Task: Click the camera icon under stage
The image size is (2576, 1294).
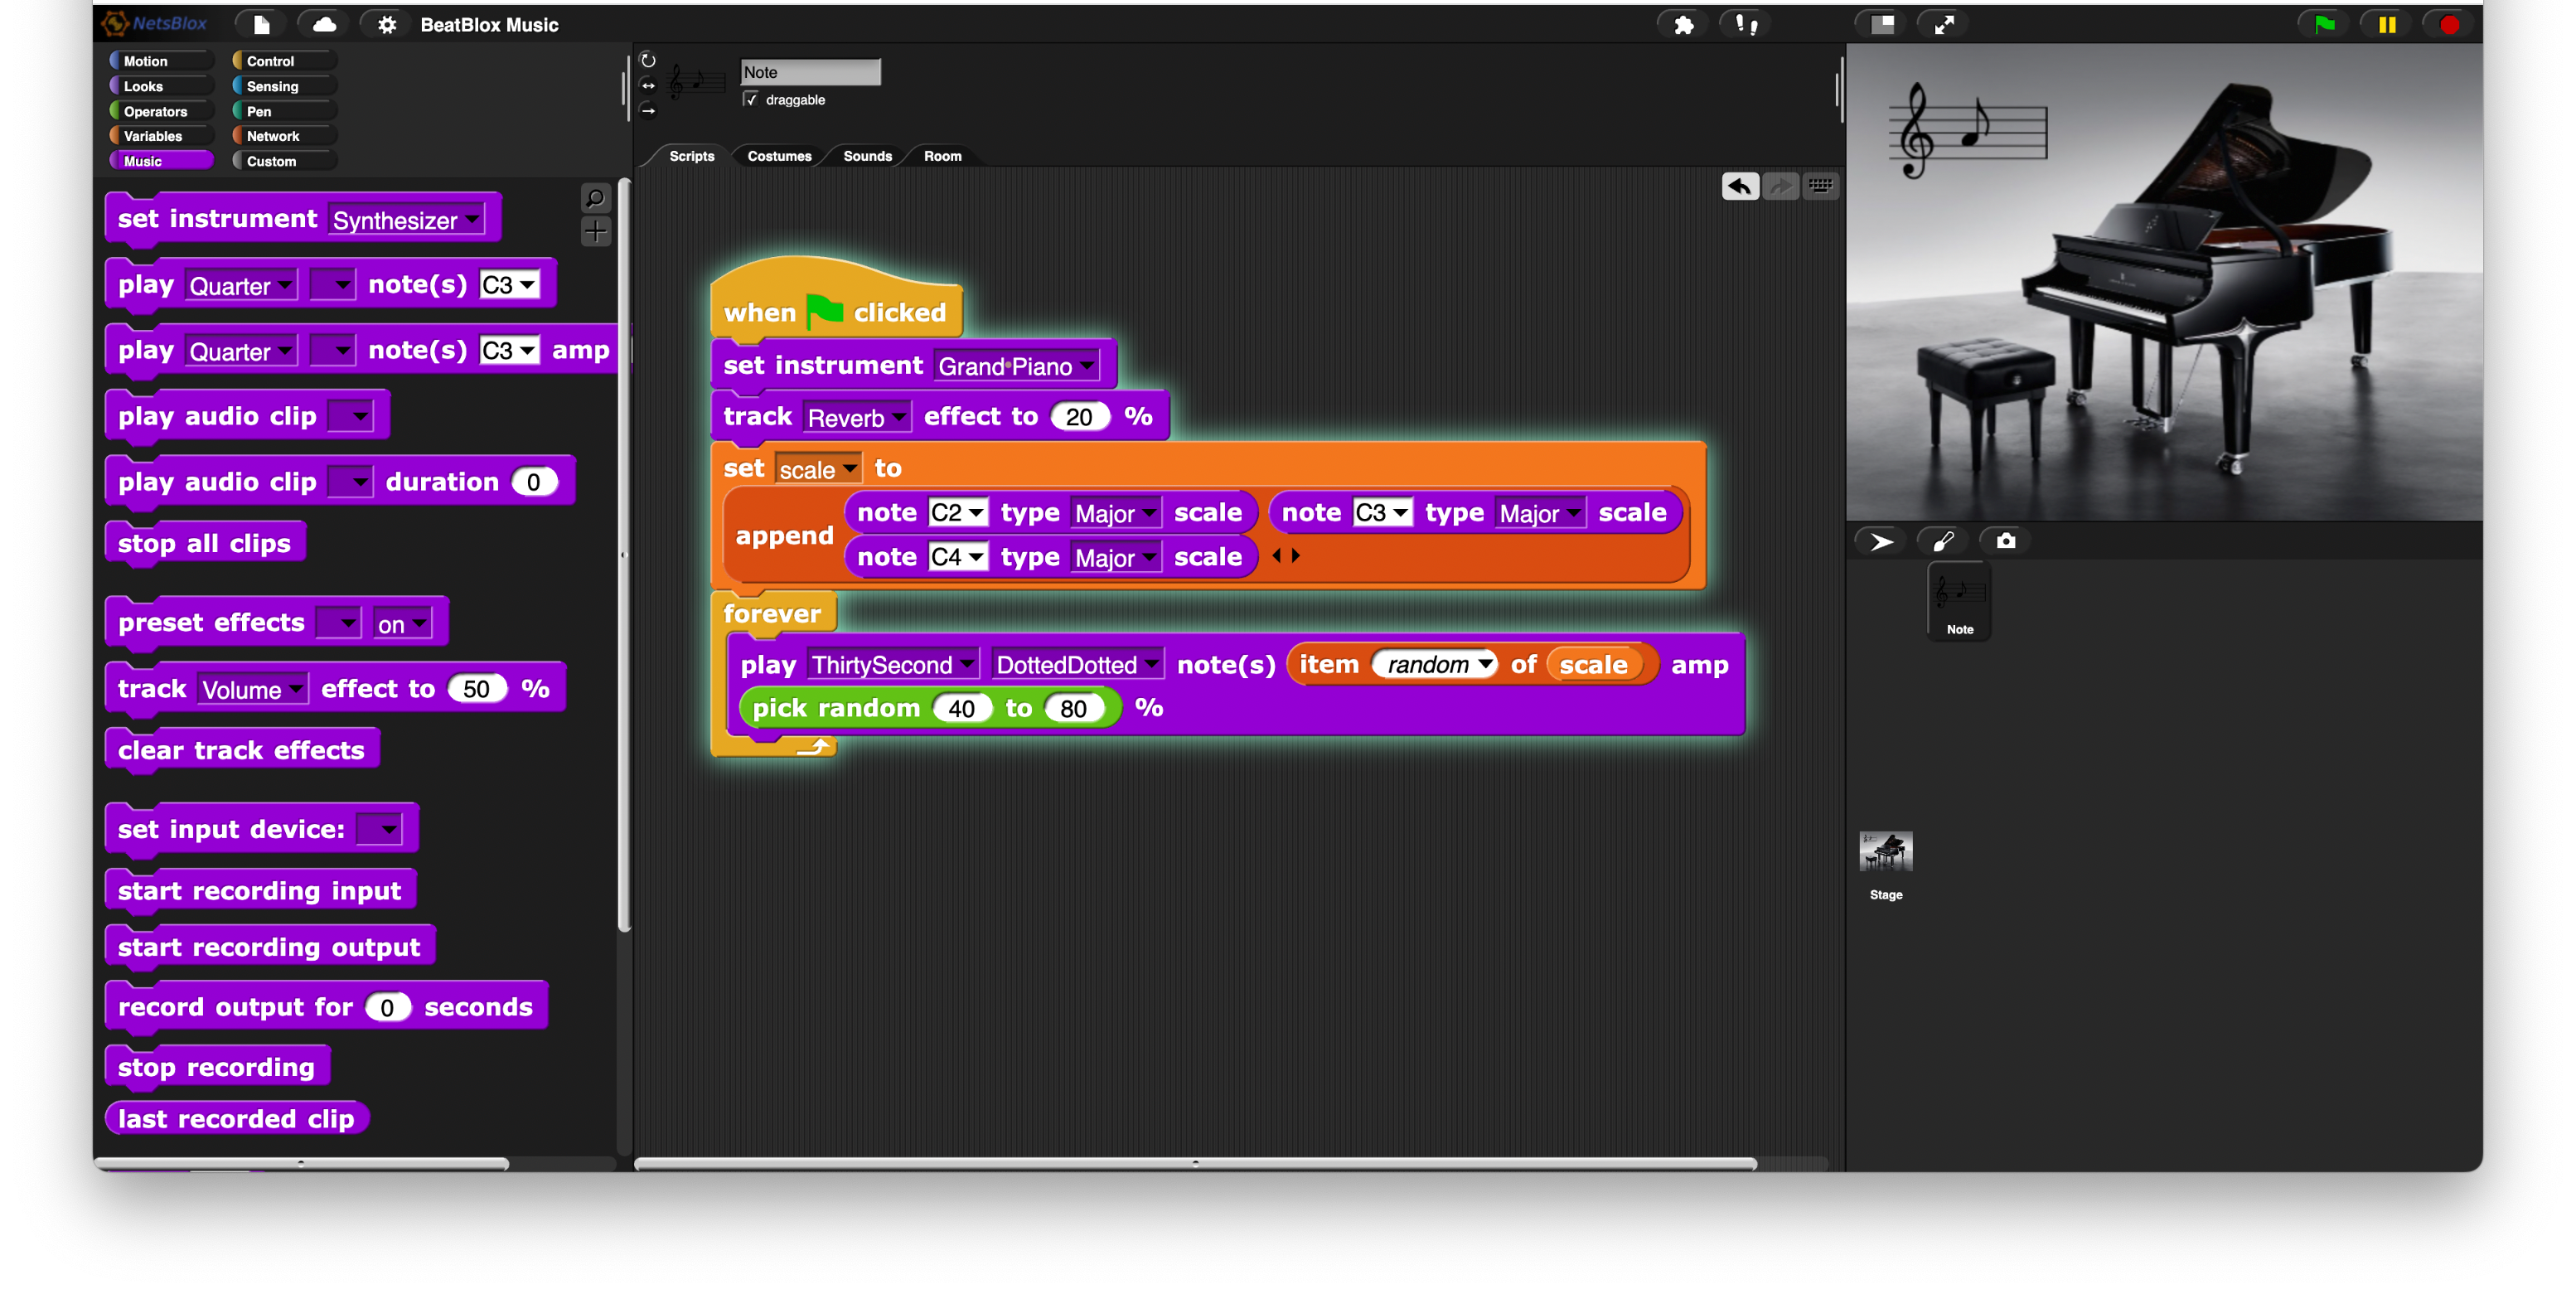Action: [2006, 541]
